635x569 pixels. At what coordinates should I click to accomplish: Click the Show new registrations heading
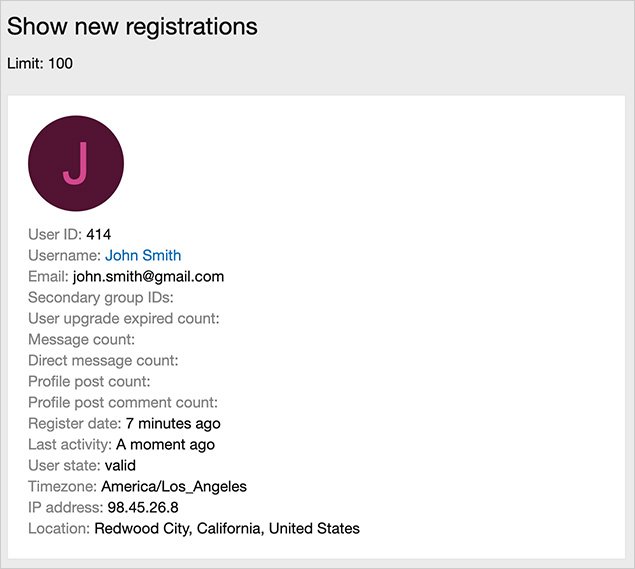pos(132,27)
